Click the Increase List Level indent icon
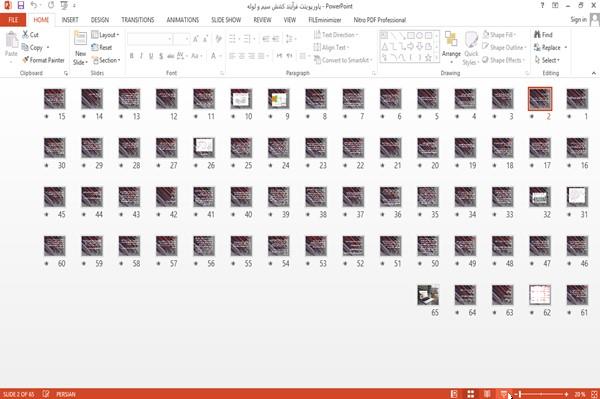Image resolution: width=600 pixels, height=399 pixels. pos(276,39)
